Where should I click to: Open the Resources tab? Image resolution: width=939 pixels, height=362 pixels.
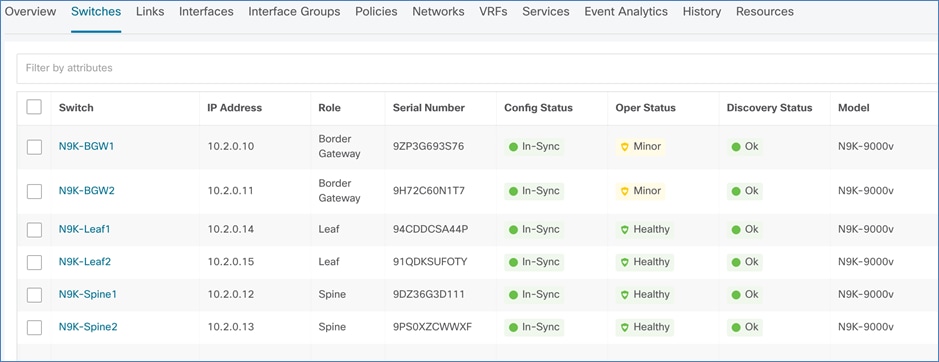(x=765, y=11)
